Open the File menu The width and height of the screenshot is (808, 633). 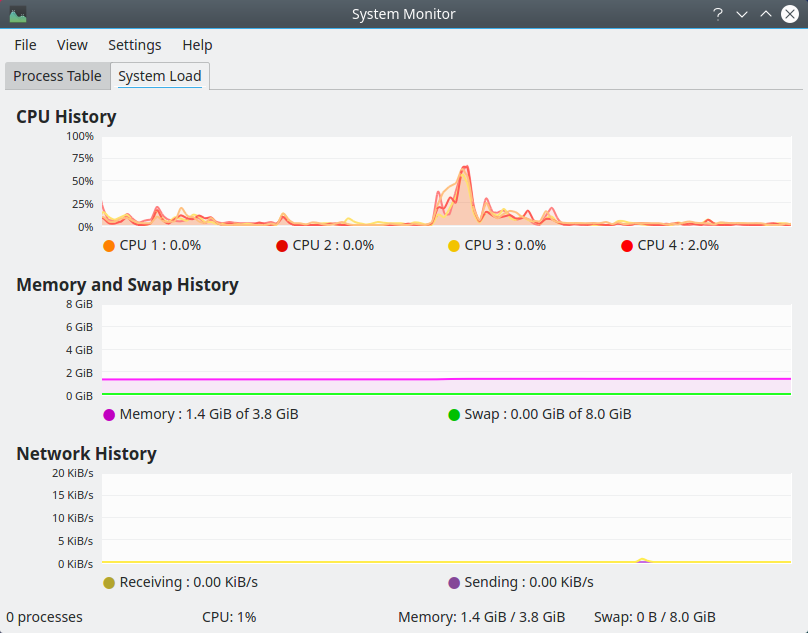[x=25, y=45]
